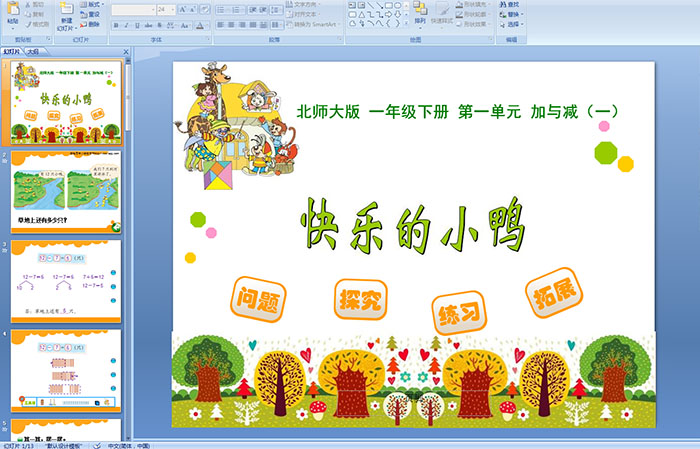The image size is (700, 449).
Task: Decrease font size with small A button
Action: tap(192, 9)
